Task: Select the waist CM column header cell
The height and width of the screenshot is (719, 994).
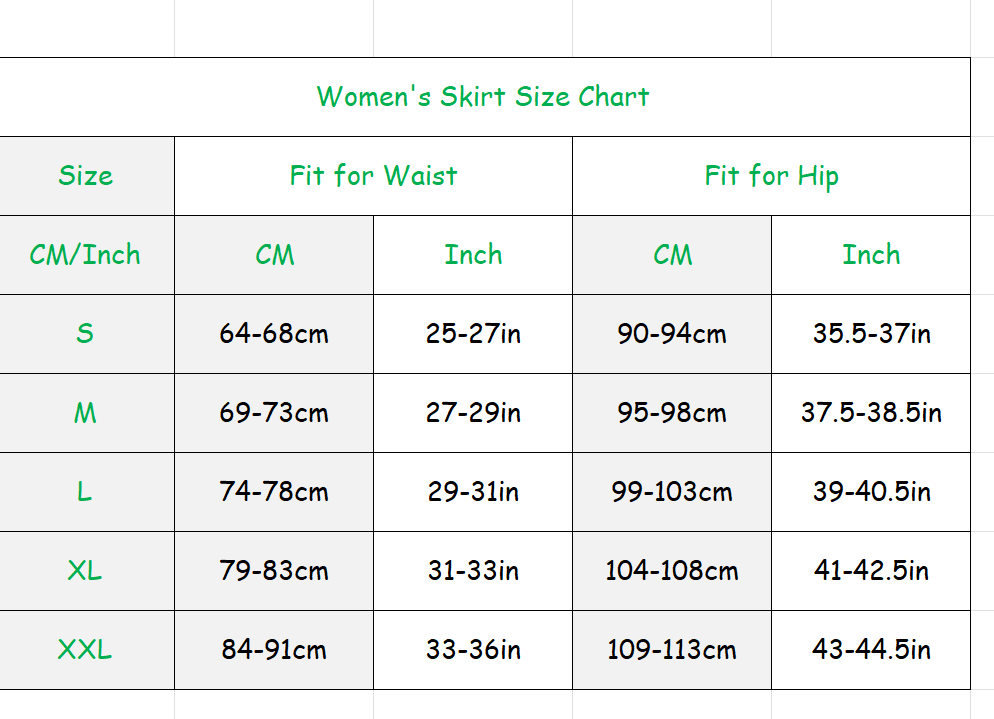Action: click(274, 255)
